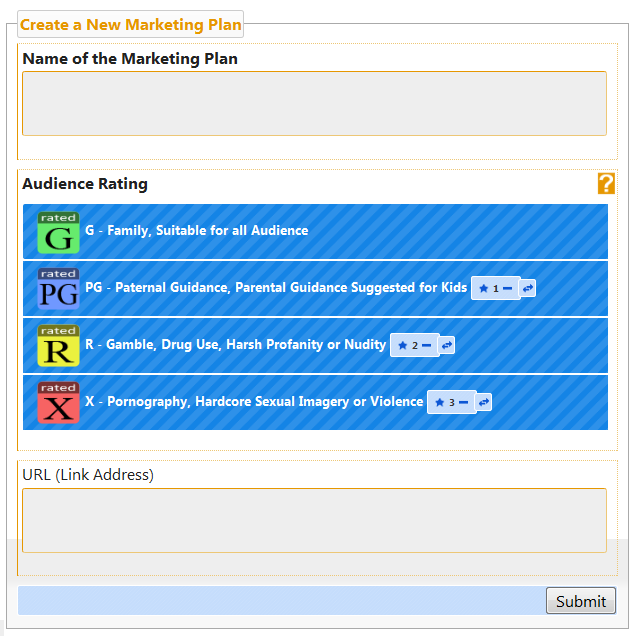Image resolution: width=637 pixels, height=637 pixels.
Task: Click the swap arrows icon in PG row
Action: point(528,288)
